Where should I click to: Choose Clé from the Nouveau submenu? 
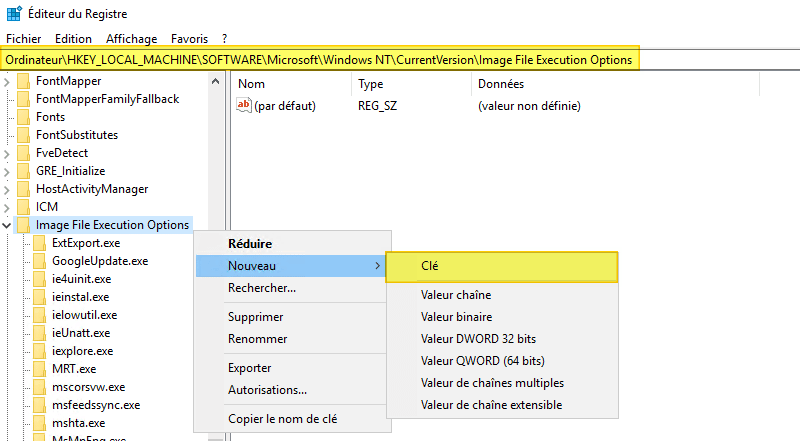coord(430,266)
